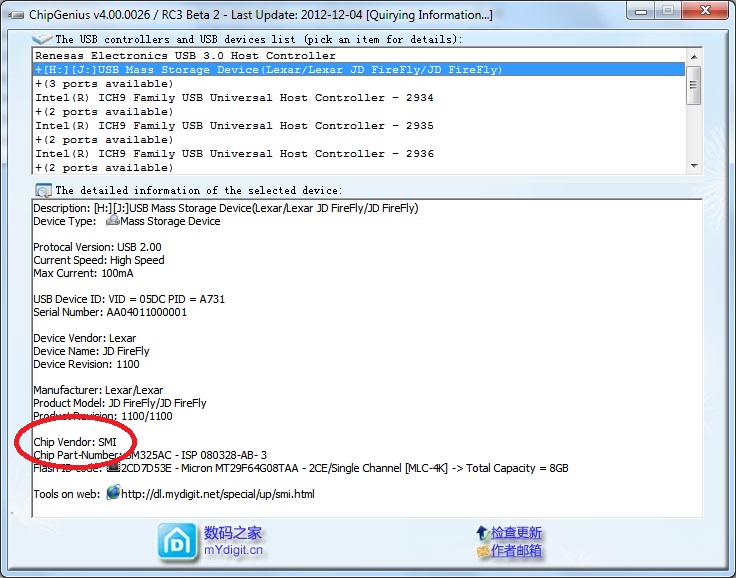Click the Serial Number AA04011000001 line
The height and width of the screenshot is (578, 736).
pyautogui.click(x=110, y=312)
